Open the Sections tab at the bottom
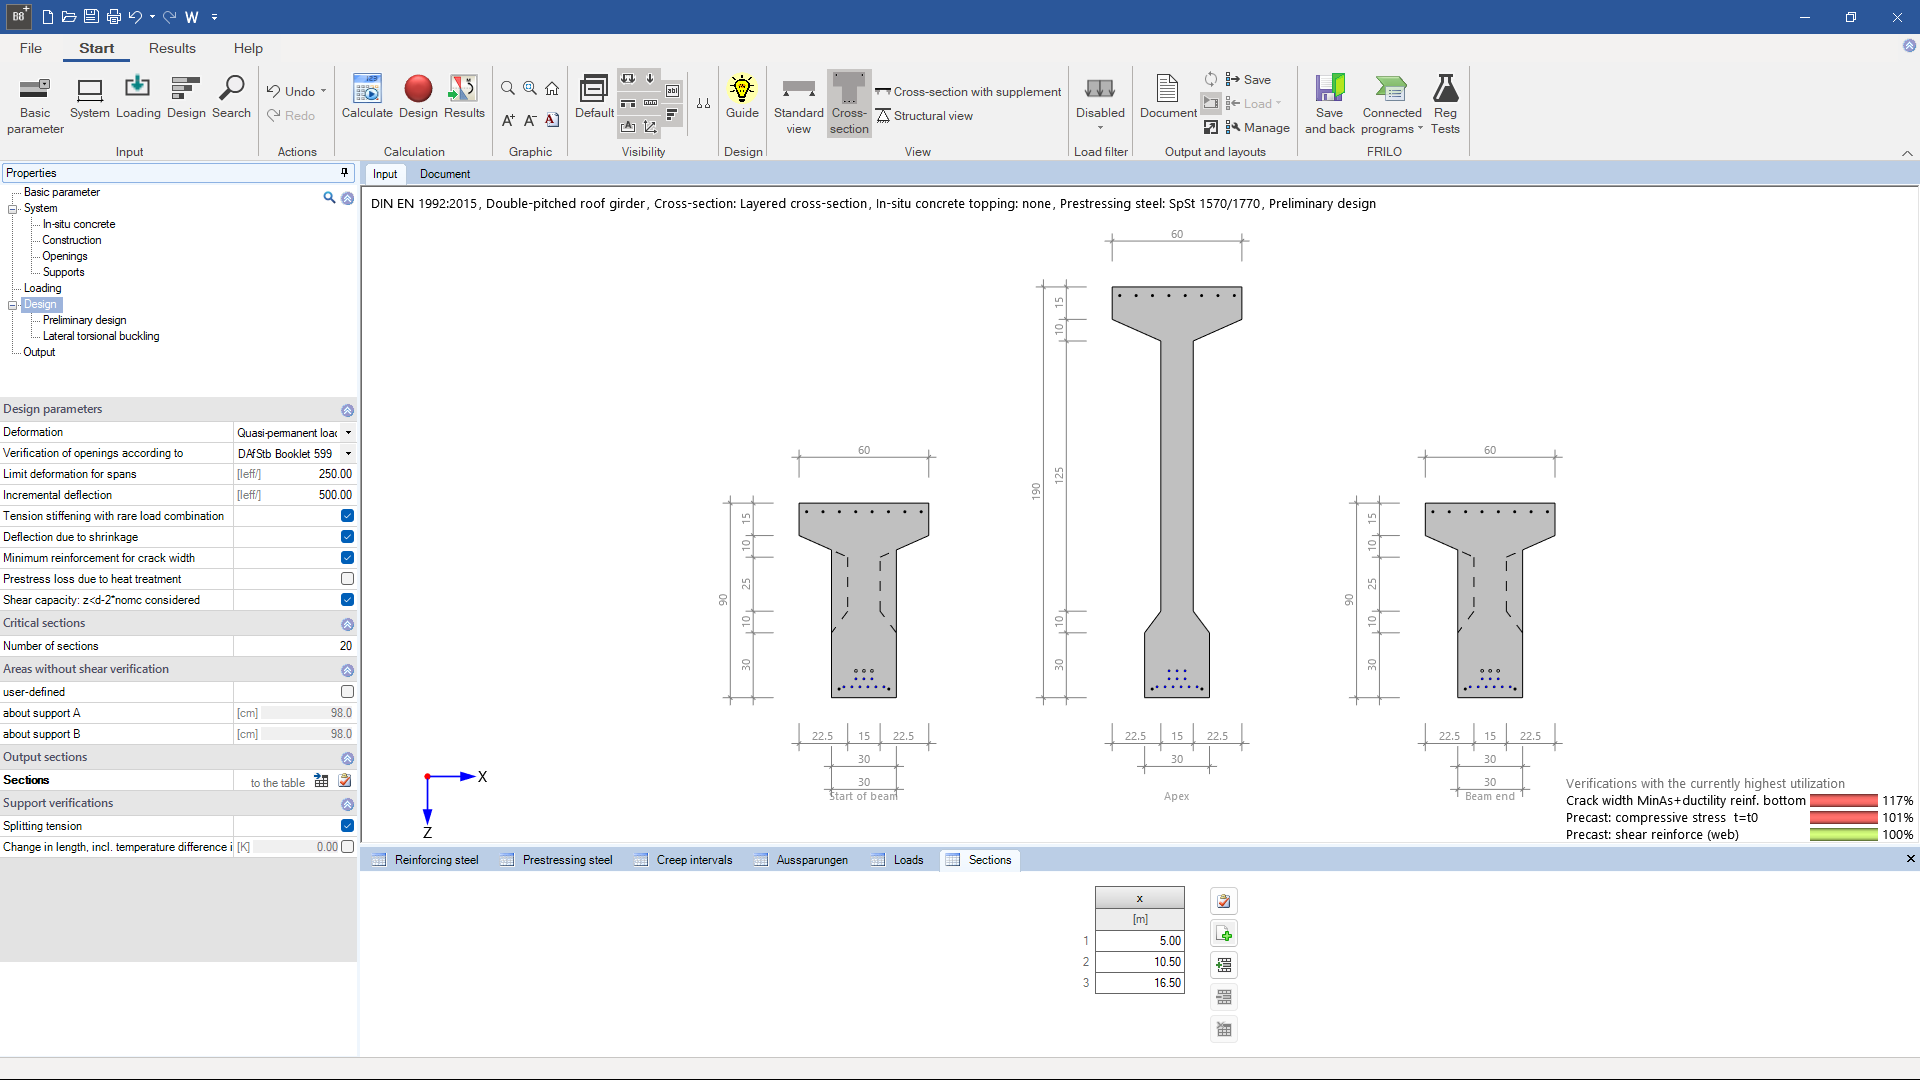Screen dimensions: 1920x1080 [x=989, y=860]
